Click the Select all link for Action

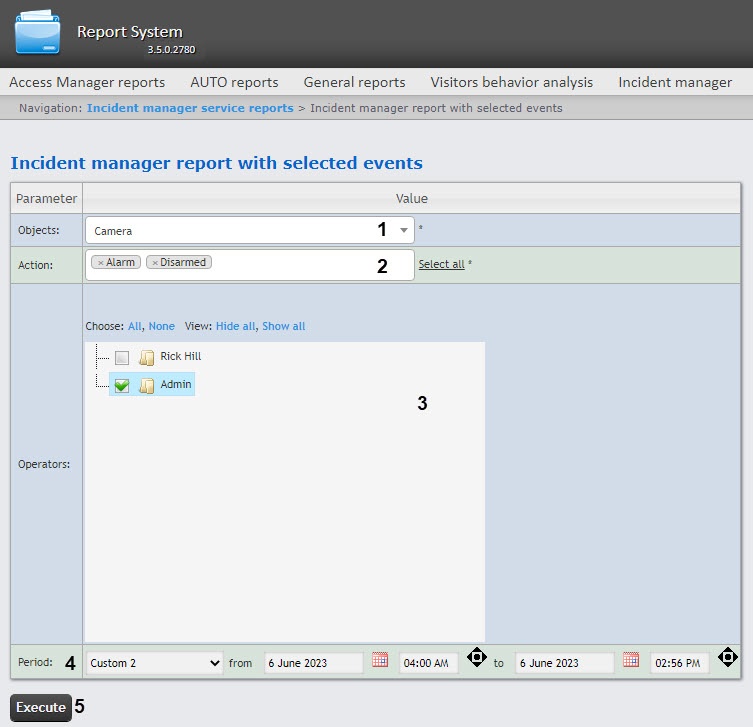click(x=441, y=264)
